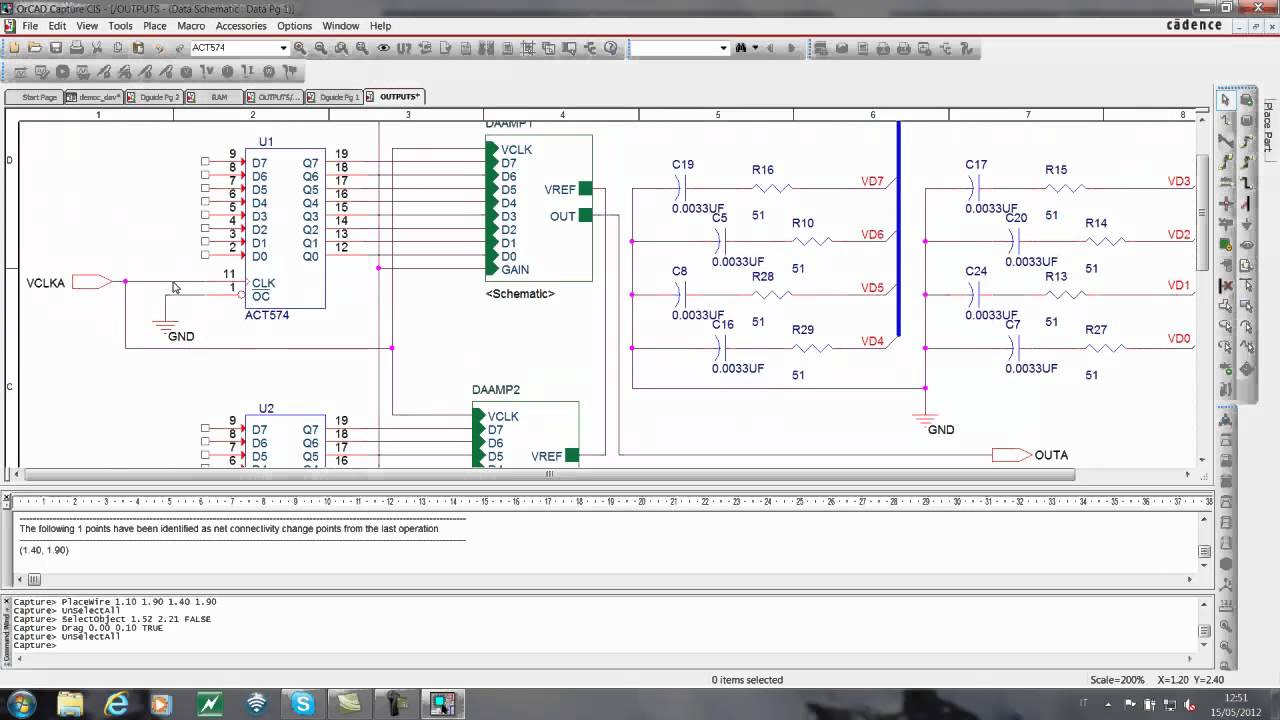
Task: Click the Windows Start button
Action: tap(21, 704)
